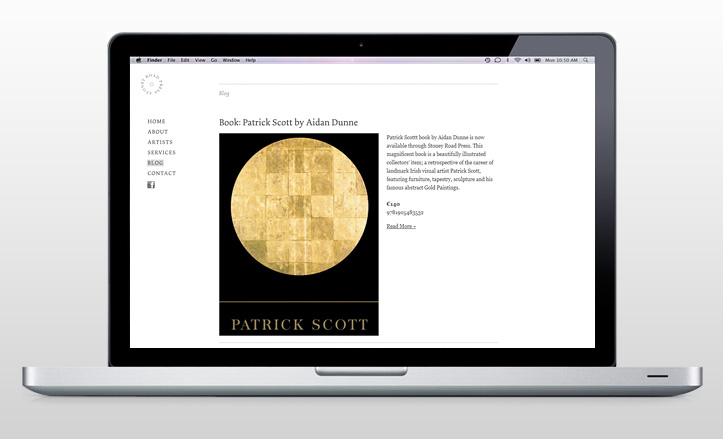
Task: Click the Bluetooth menu bar icon
Action: [x=508, y=60]
